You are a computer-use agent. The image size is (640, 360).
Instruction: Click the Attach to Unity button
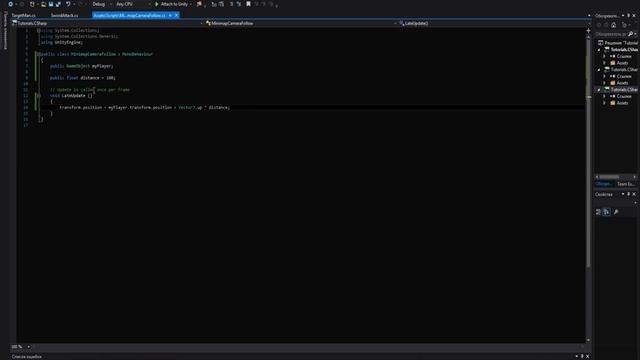(x=171, y=4)
